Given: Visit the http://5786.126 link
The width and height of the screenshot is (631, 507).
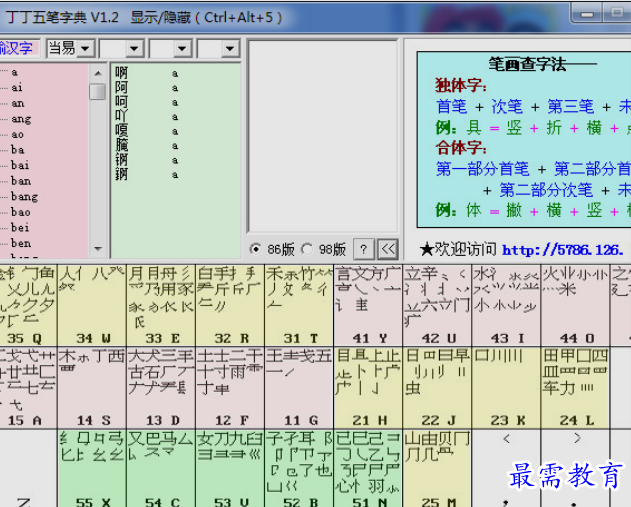Looking at the screenshot, I should click(563, 250).
